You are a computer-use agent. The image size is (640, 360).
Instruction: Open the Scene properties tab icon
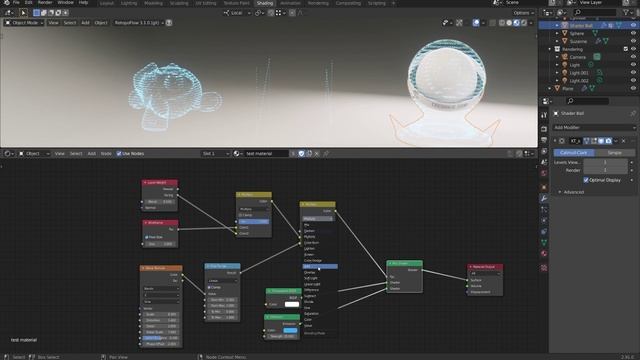click(x=544, y=162)
